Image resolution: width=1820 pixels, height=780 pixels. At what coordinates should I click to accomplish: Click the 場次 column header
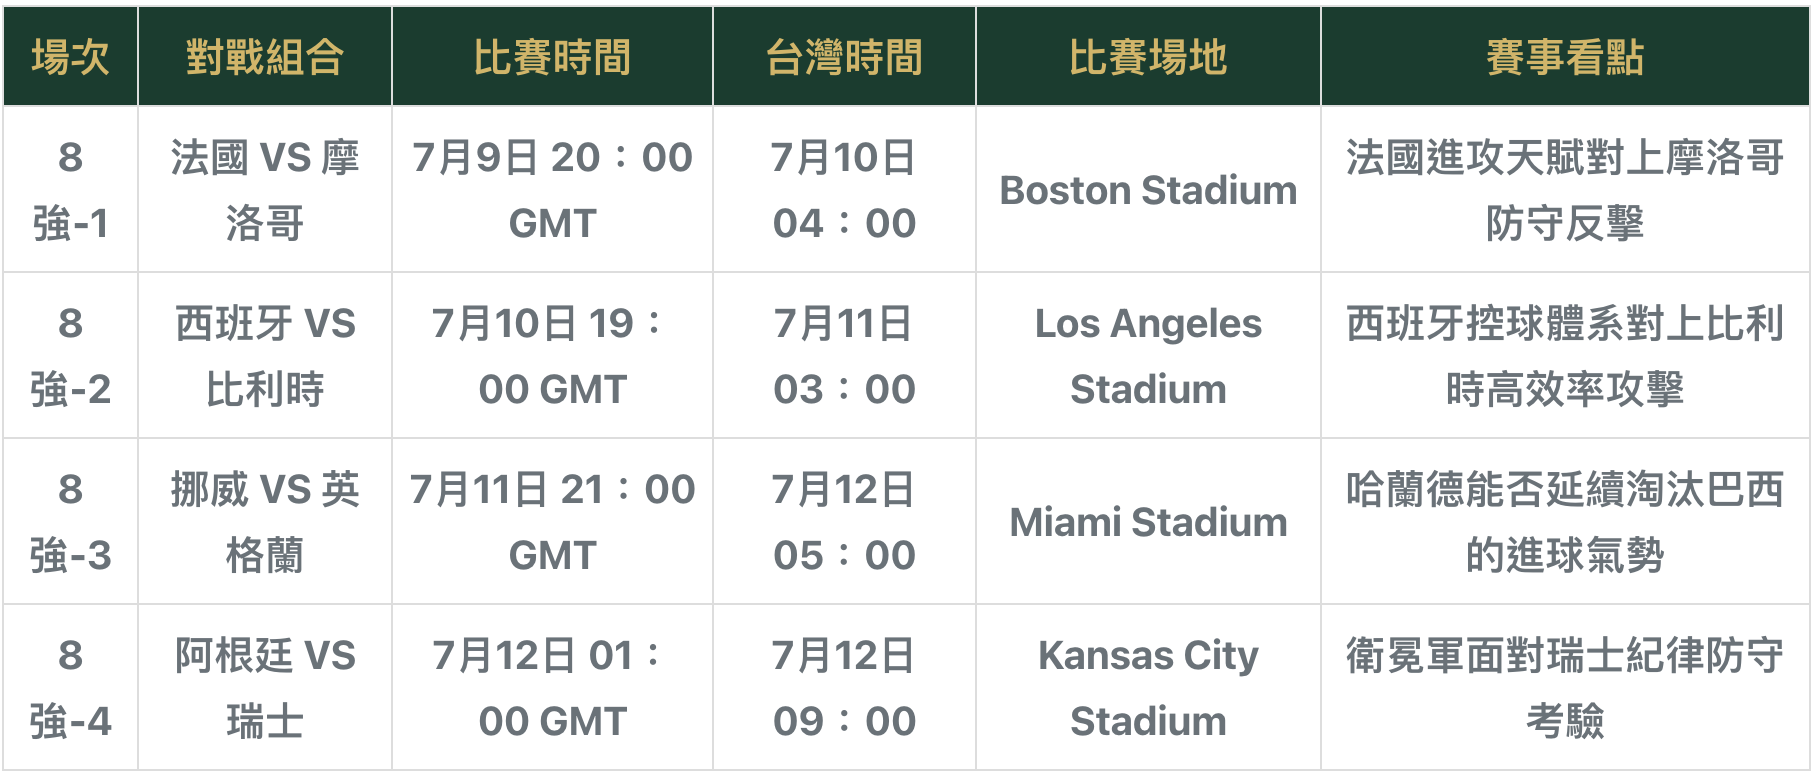[x=70, y=56]
